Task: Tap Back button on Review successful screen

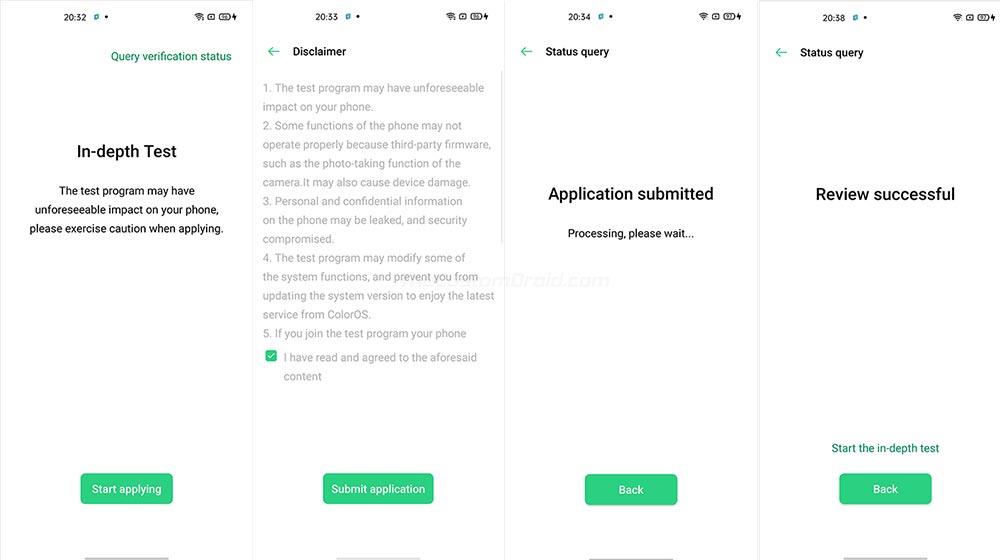Action: point(885,489)
